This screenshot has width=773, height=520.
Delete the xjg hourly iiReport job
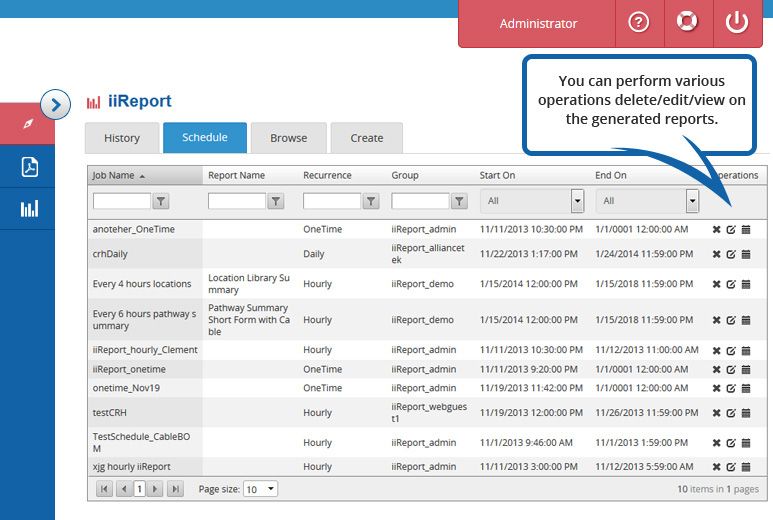pyautogui.click(x=716, y=467)
